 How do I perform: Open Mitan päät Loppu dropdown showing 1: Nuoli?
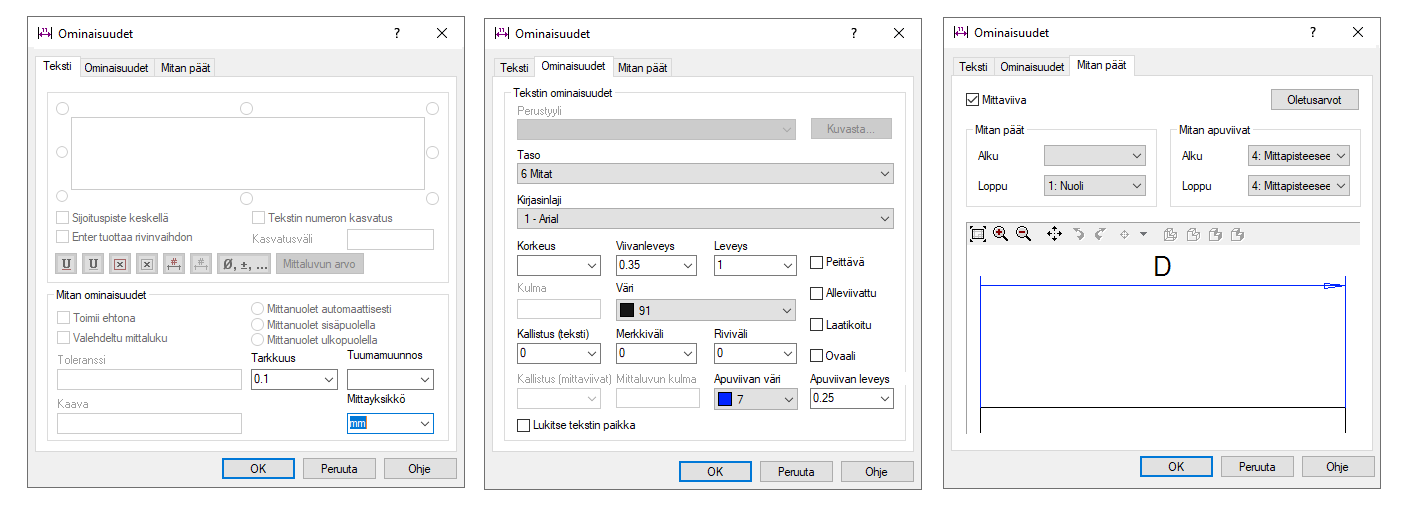pos(1094,186)
